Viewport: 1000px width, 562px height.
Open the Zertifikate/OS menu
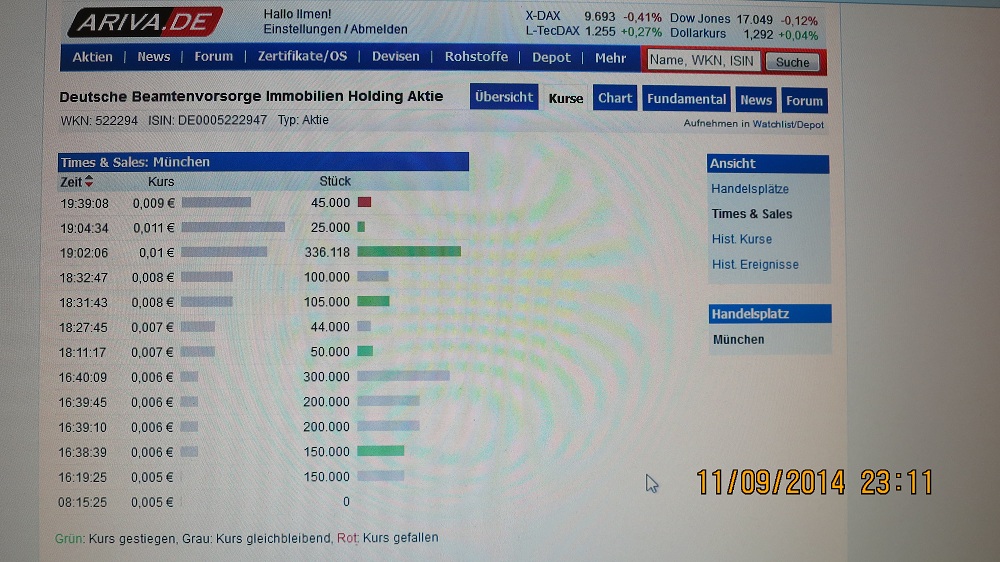(x=302, y=57)
